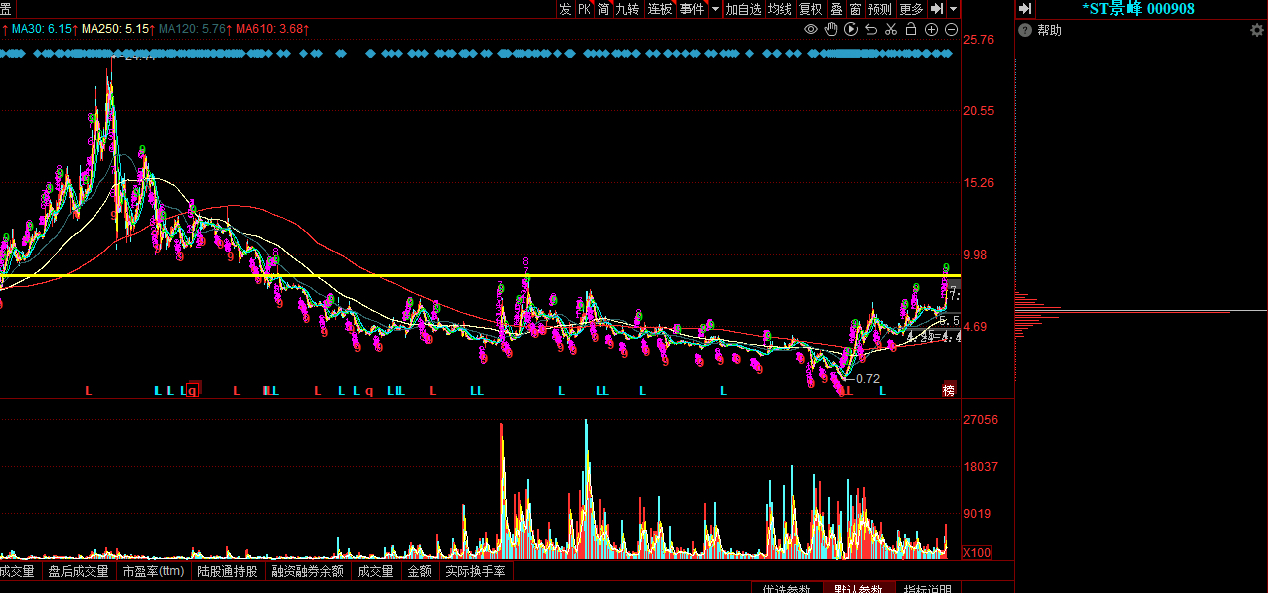Click the MA250: 5.15 indicator label

(x=115, y=29)
